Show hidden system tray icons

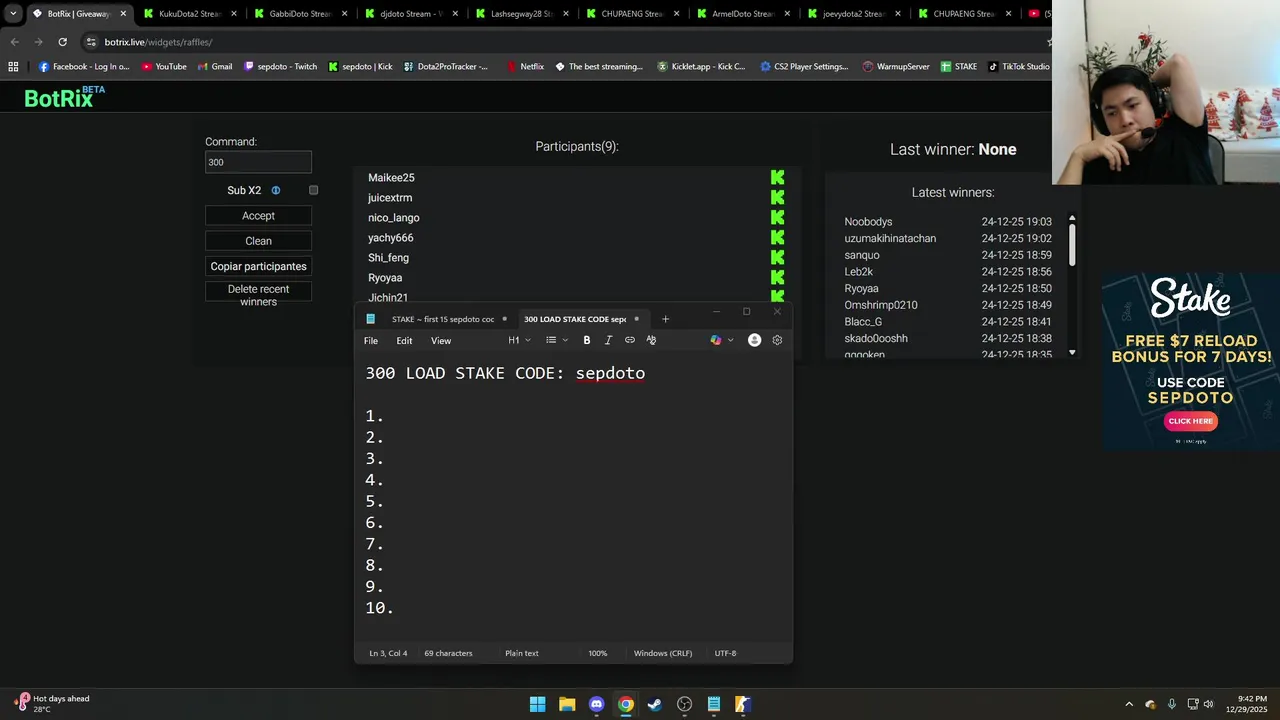pyautogui.click(x=1129, y=704)
